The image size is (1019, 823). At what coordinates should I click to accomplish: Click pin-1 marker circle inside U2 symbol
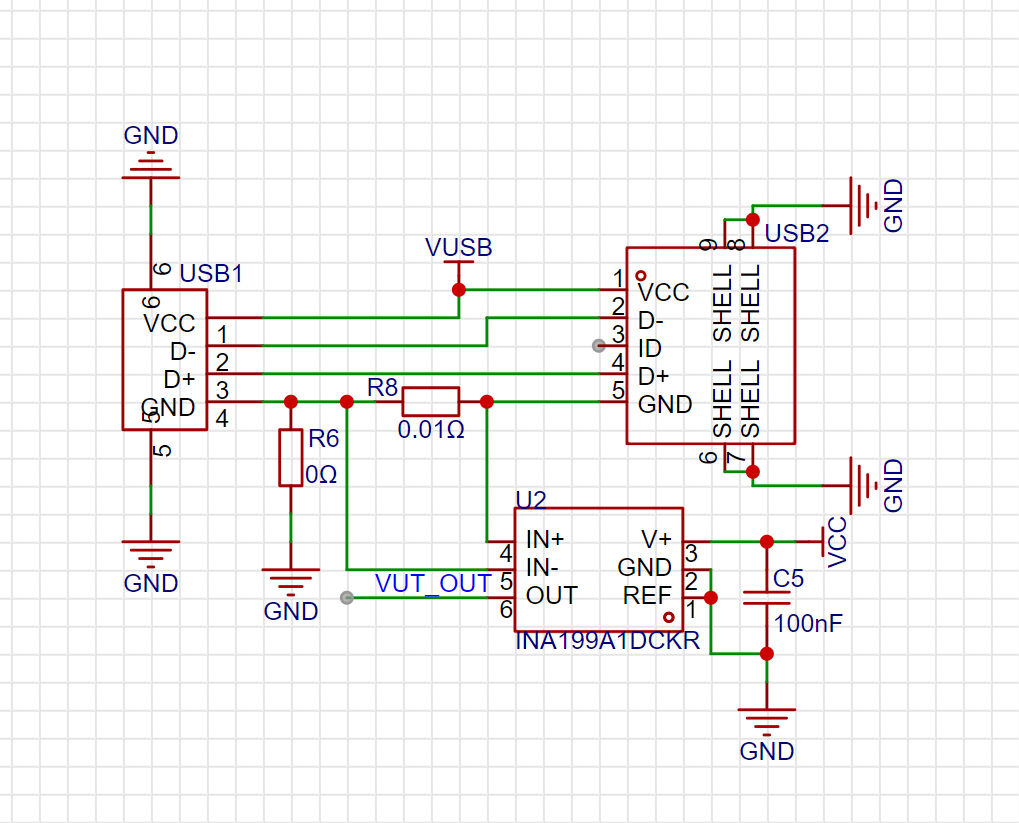tap(669, 617)
